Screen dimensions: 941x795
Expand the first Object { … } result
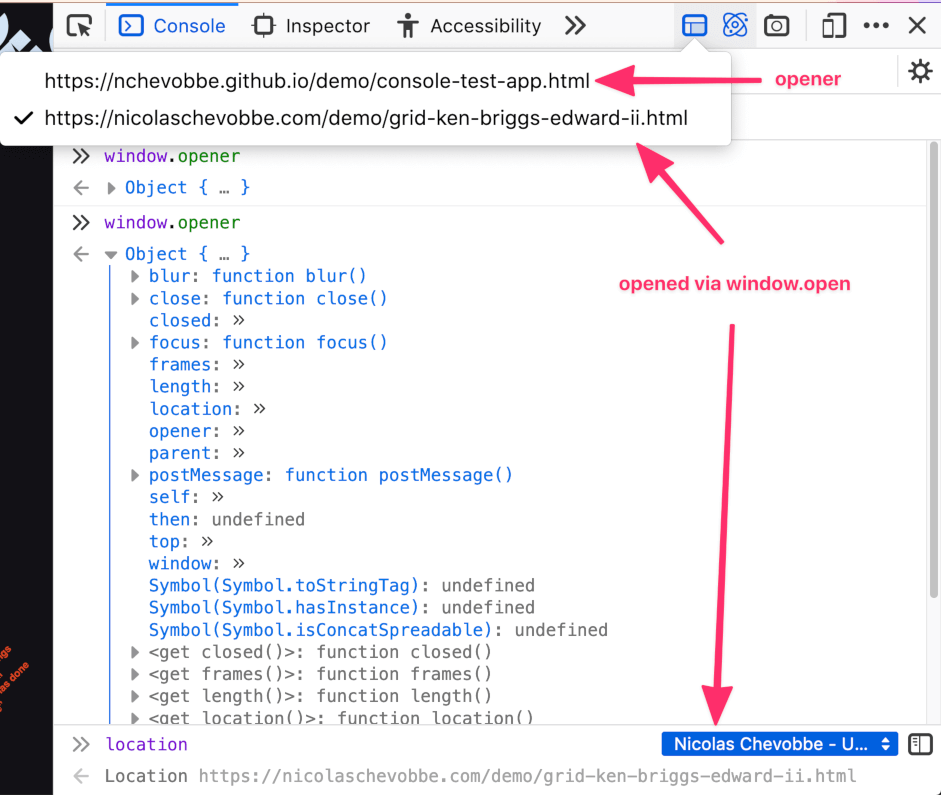coord(111,187)
